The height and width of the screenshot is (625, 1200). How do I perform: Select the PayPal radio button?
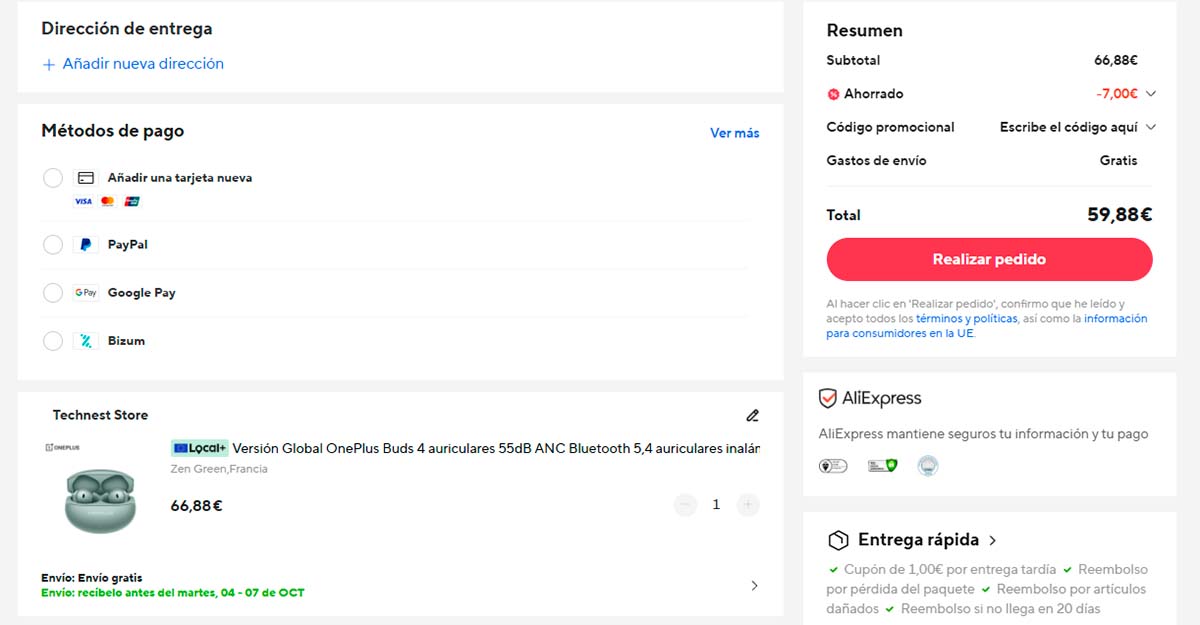point(53,245)
